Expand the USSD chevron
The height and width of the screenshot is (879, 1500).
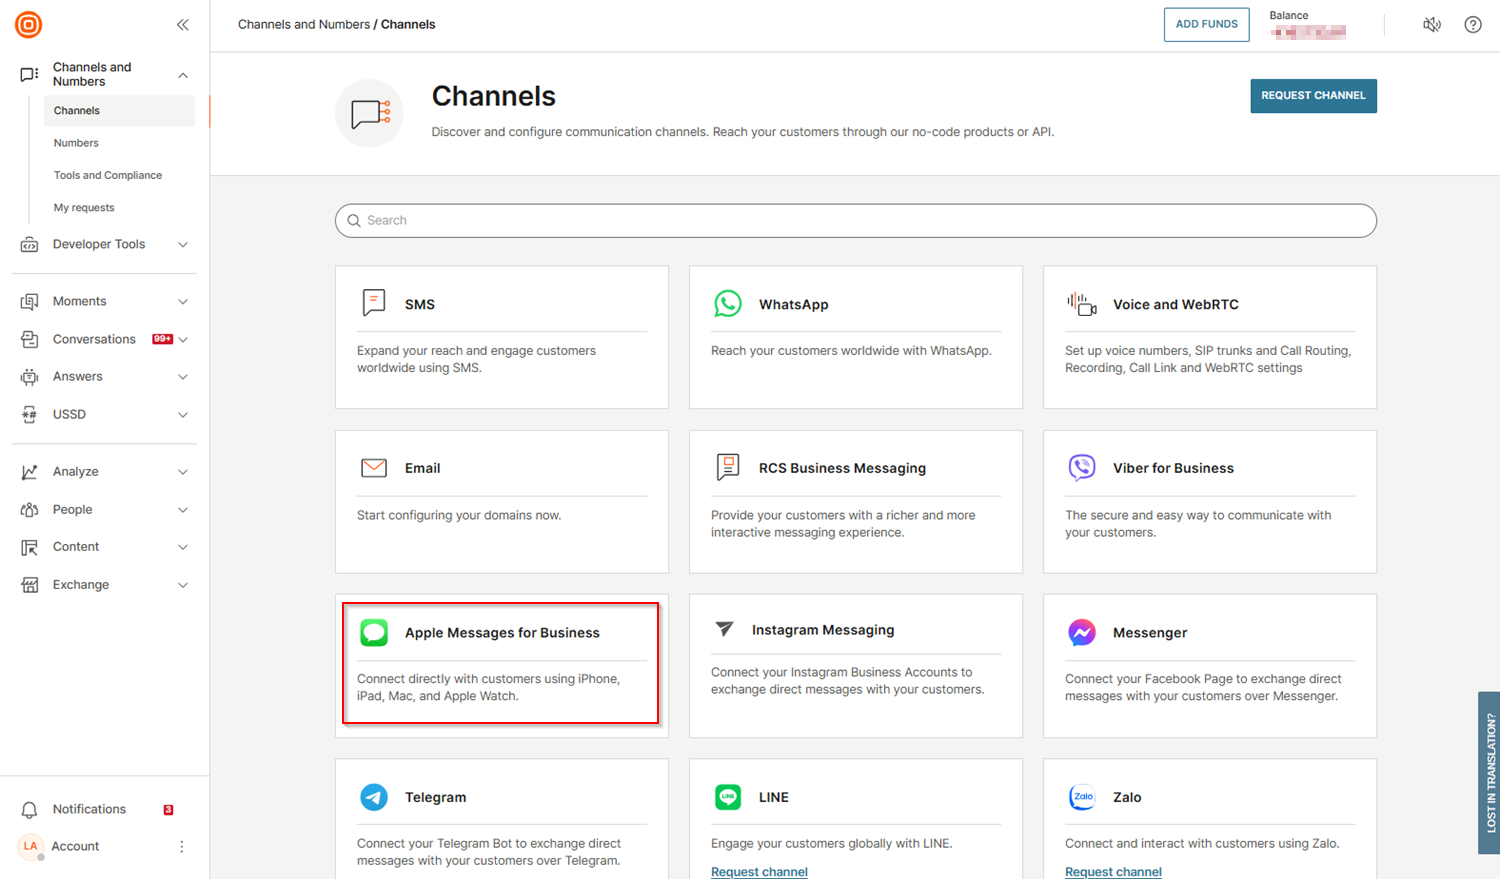click(183, 414)
